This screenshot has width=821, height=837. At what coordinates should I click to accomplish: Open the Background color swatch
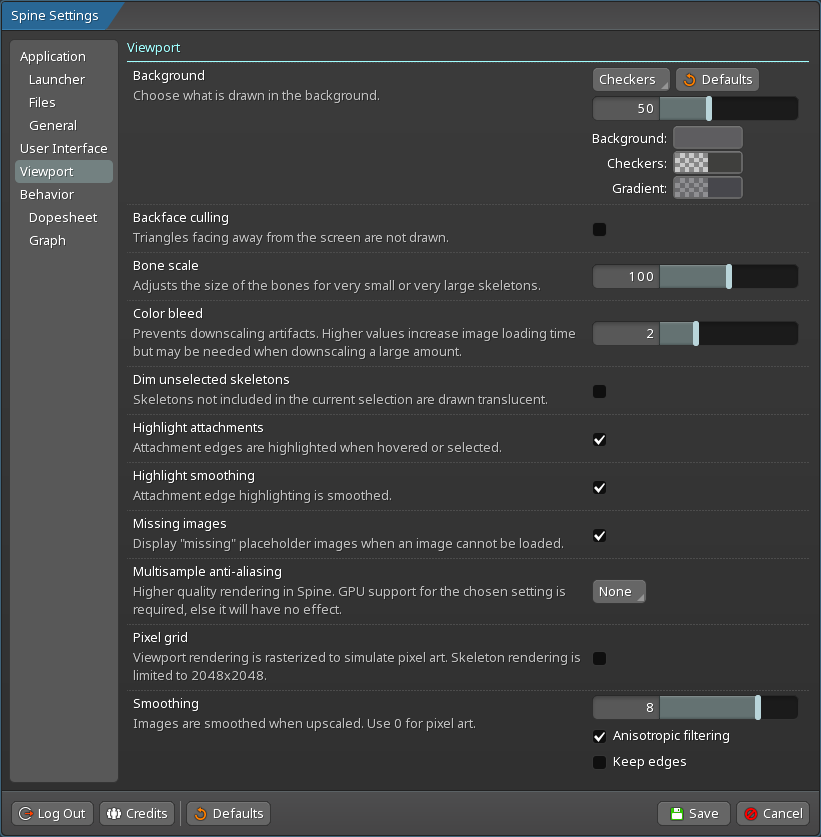708,138
